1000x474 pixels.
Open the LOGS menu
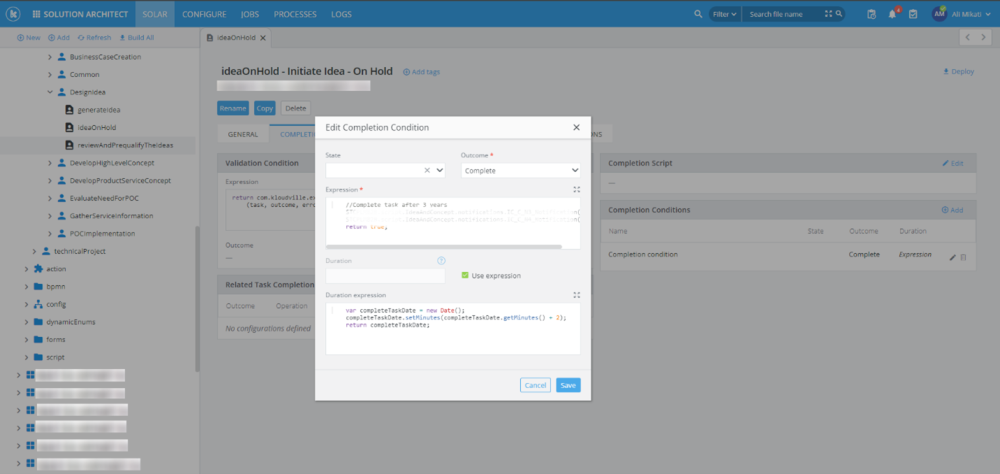pos(341,14)
